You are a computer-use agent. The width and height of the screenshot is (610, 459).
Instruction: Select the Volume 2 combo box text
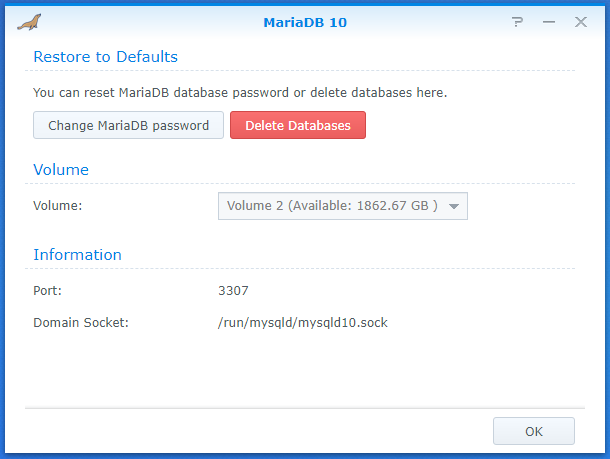(x=332, y=206)
